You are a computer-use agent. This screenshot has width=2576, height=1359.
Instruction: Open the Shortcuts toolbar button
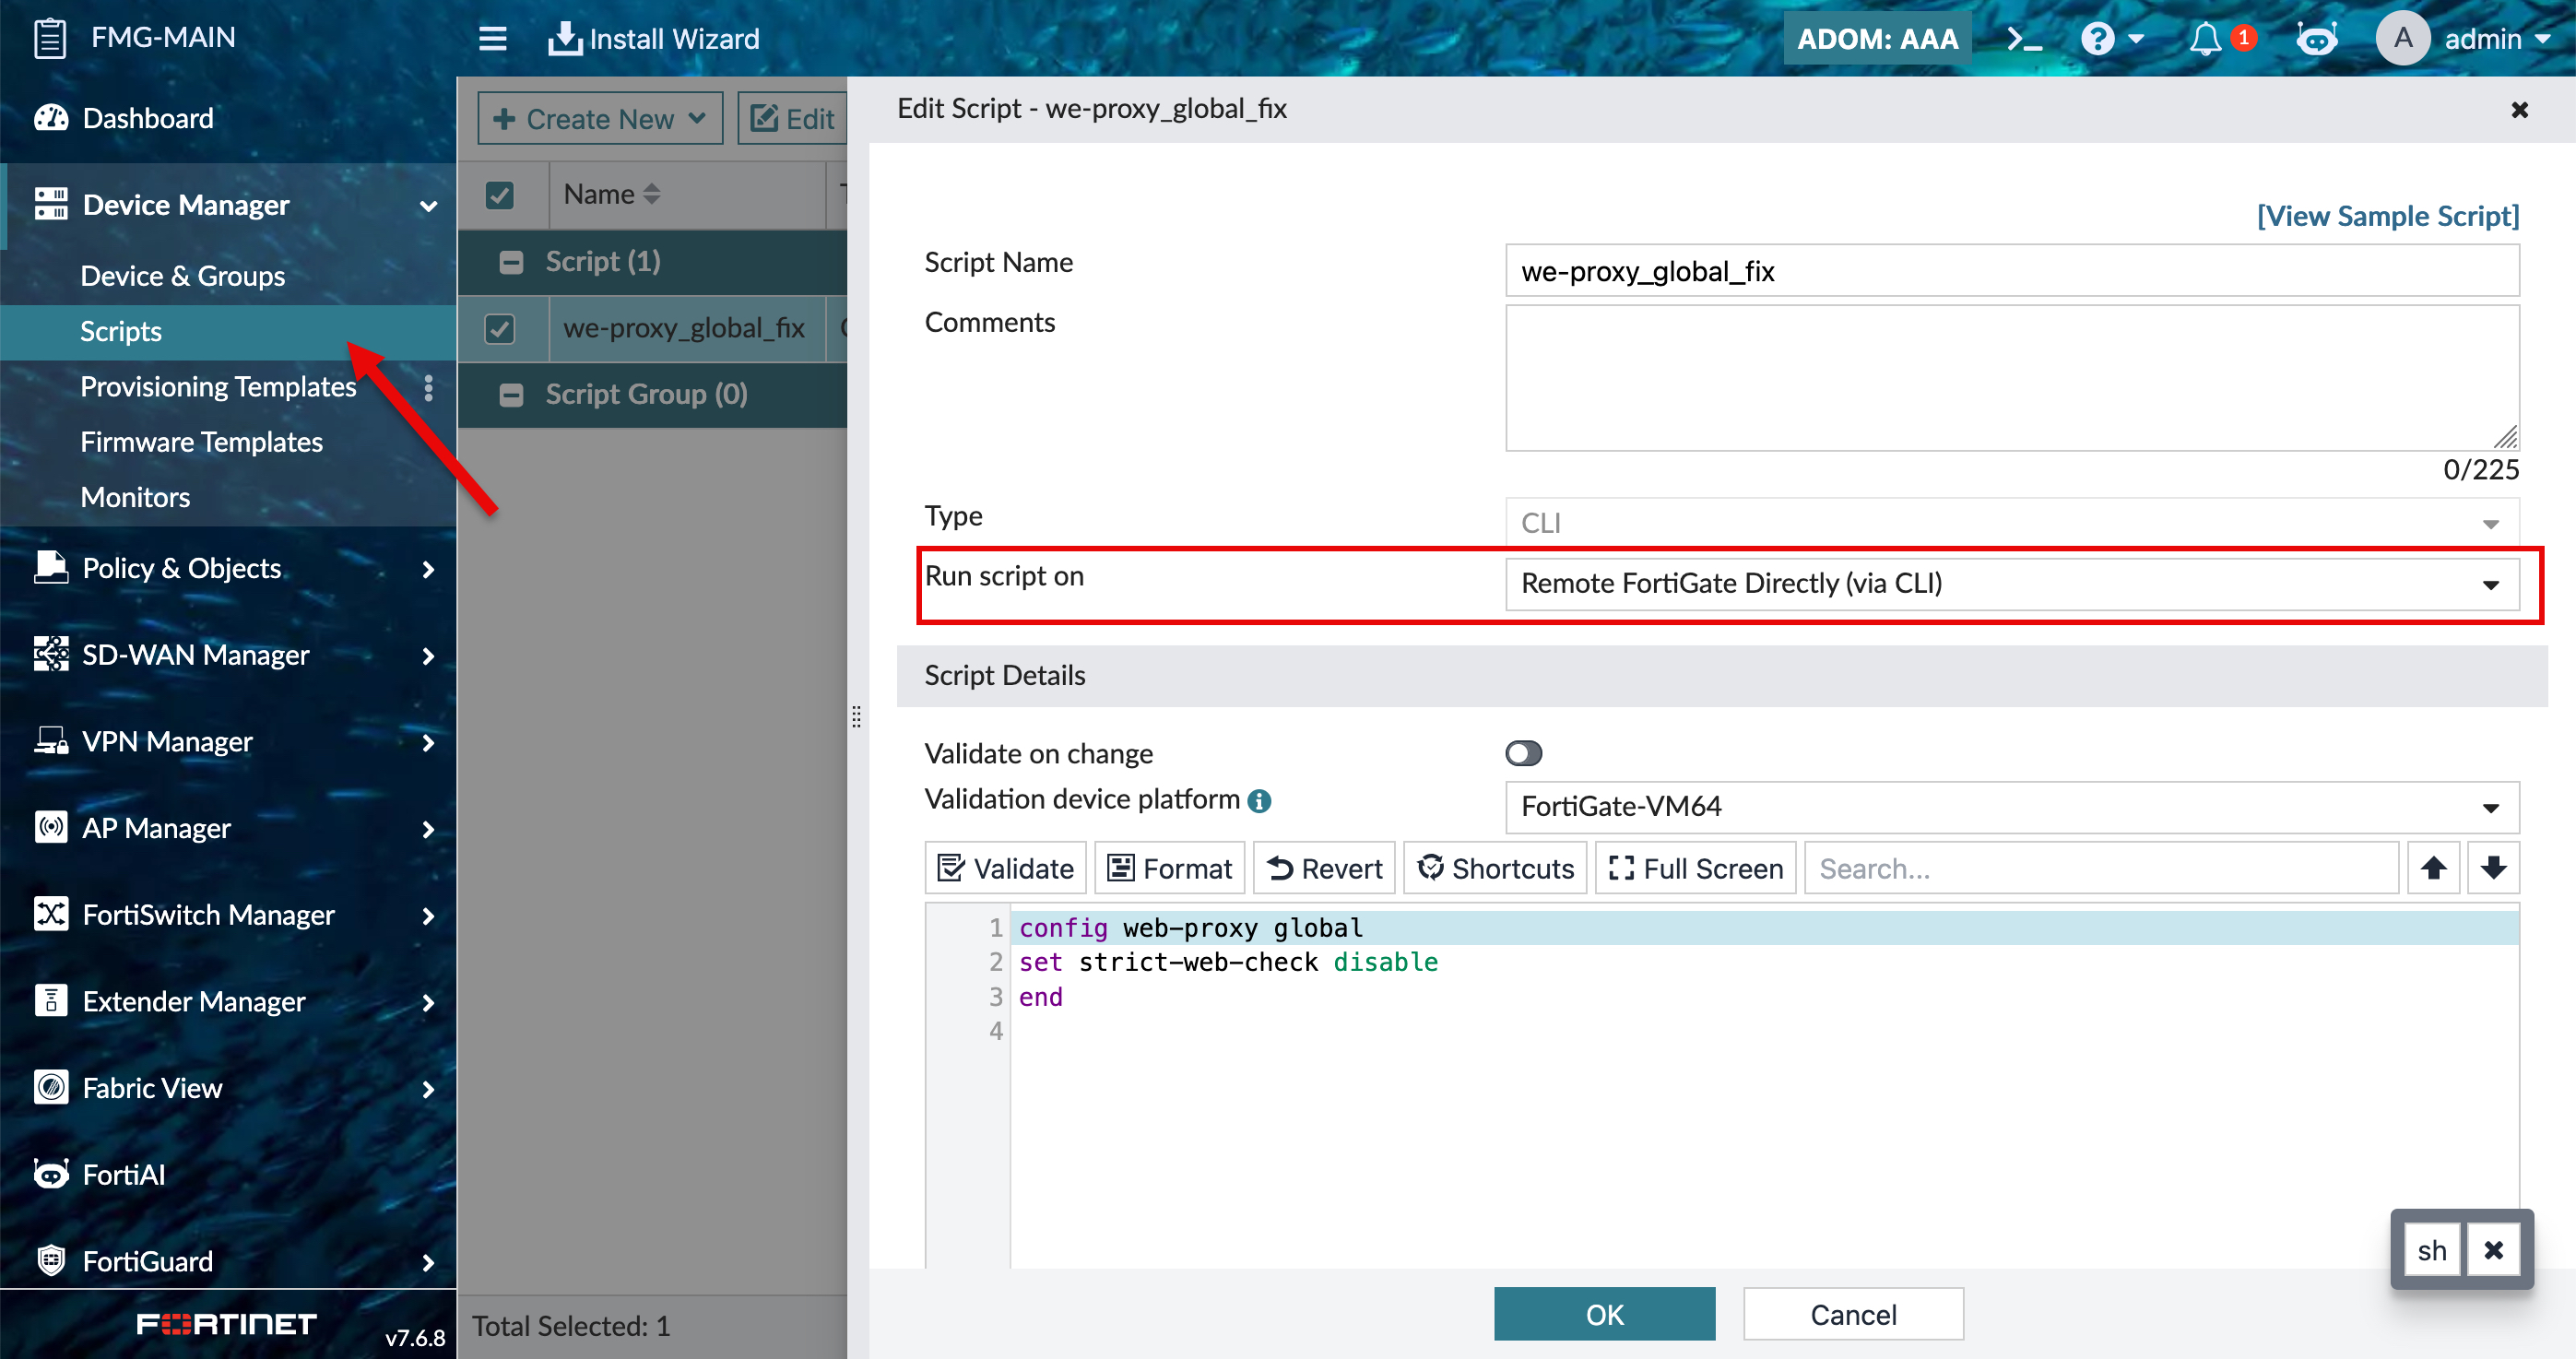point(1495,867)
